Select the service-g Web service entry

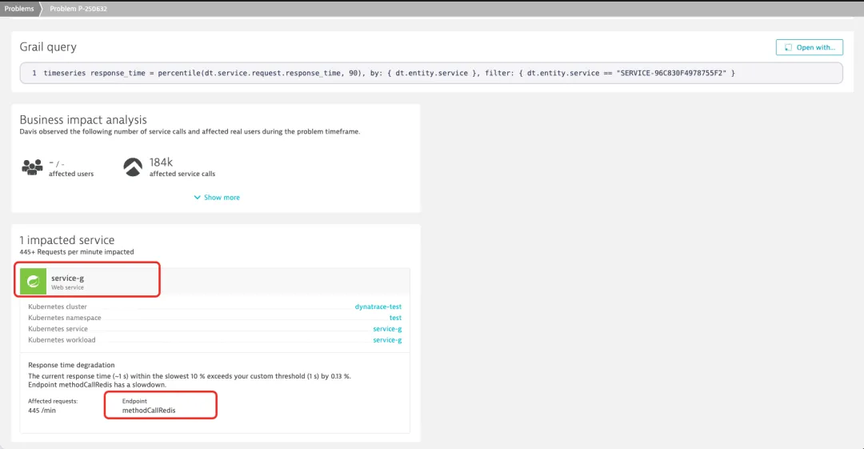(x=88, y=282)
